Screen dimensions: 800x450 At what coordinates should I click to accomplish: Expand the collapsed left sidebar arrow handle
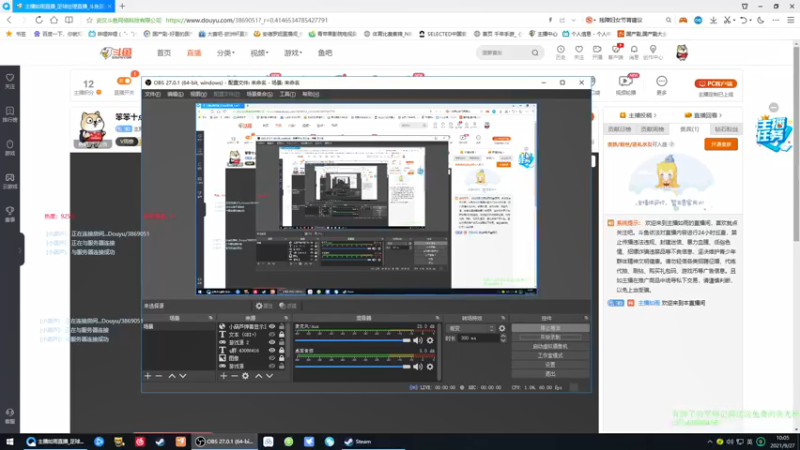20,249
